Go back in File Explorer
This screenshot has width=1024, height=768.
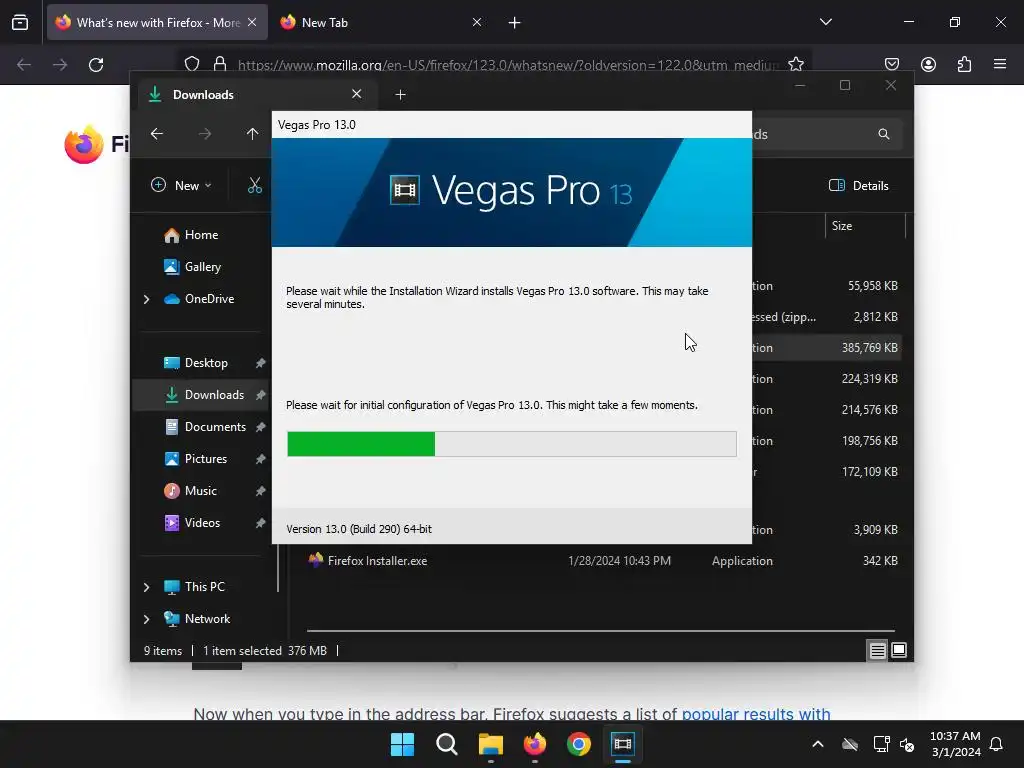pyautogui.click(x=157, y=134)
